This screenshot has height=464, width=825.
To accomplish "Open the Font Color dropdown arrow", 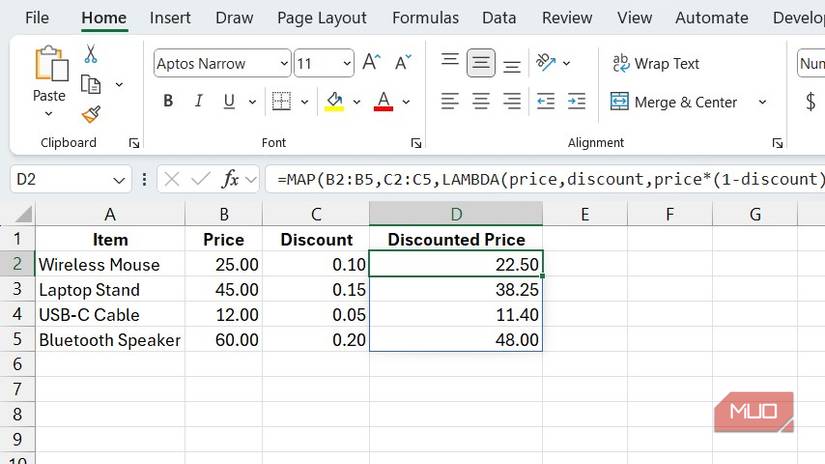I will coord(406,102).
